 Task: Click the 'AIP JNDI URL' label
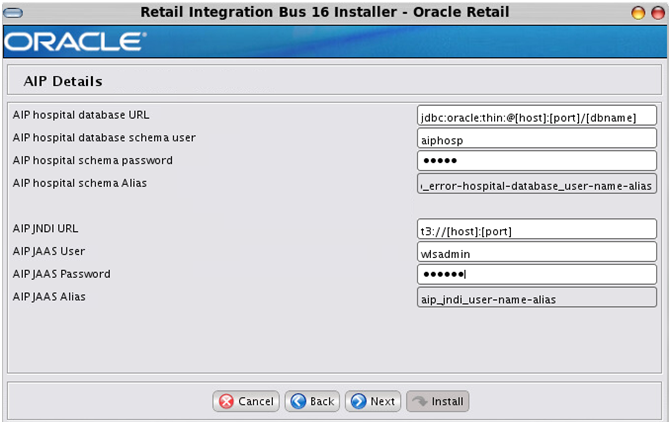[x=45, y=228]
